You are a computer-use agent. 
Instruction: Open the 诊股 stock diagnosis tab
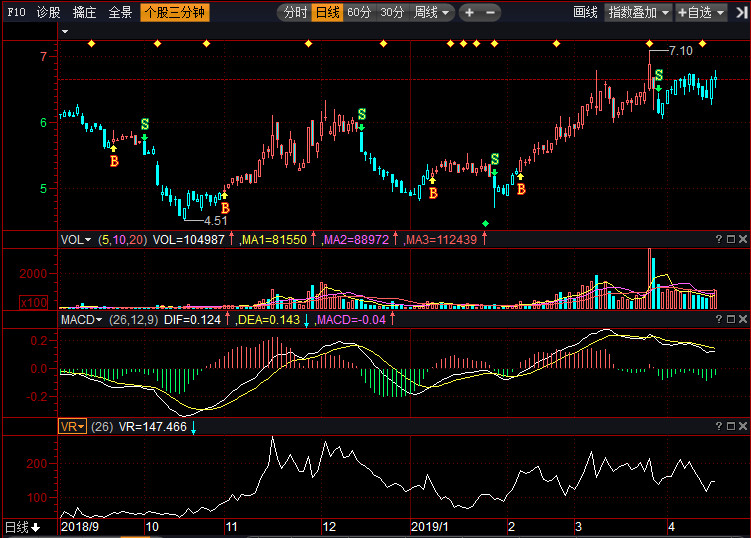click(x=48, y=13)
